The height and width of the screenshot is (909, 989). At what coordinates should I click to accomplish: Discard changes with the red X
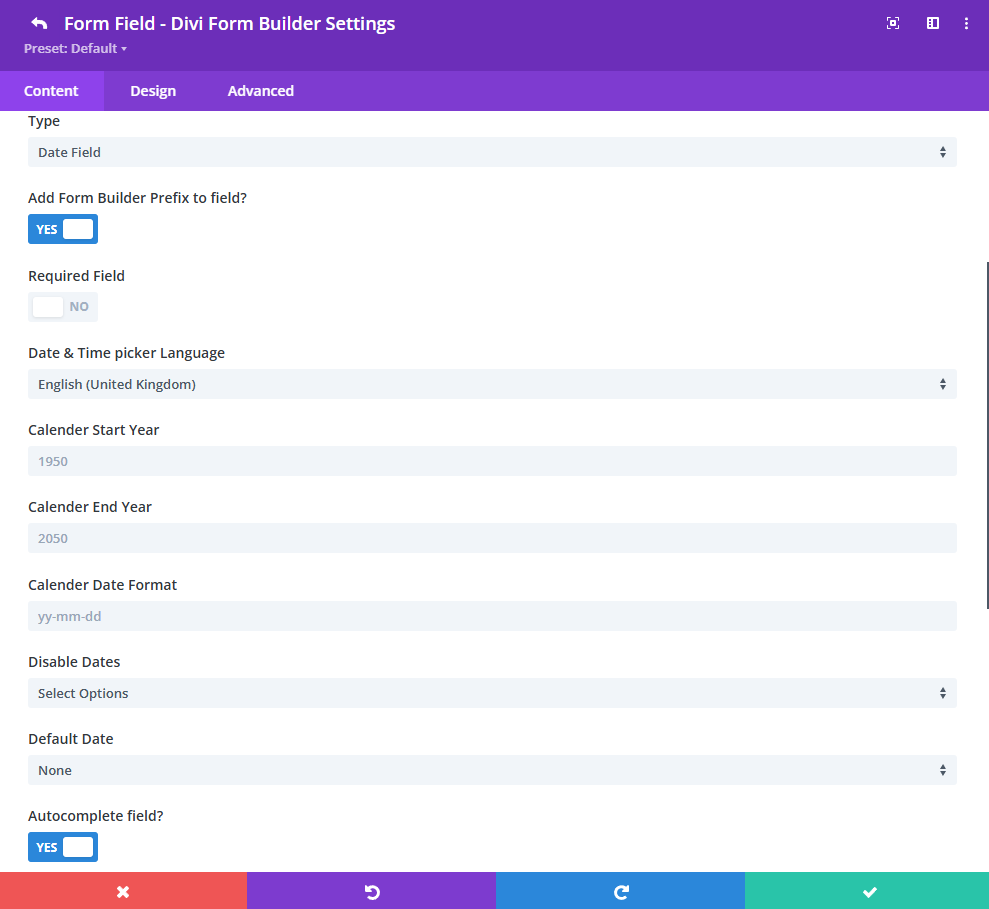coord(124,890)
